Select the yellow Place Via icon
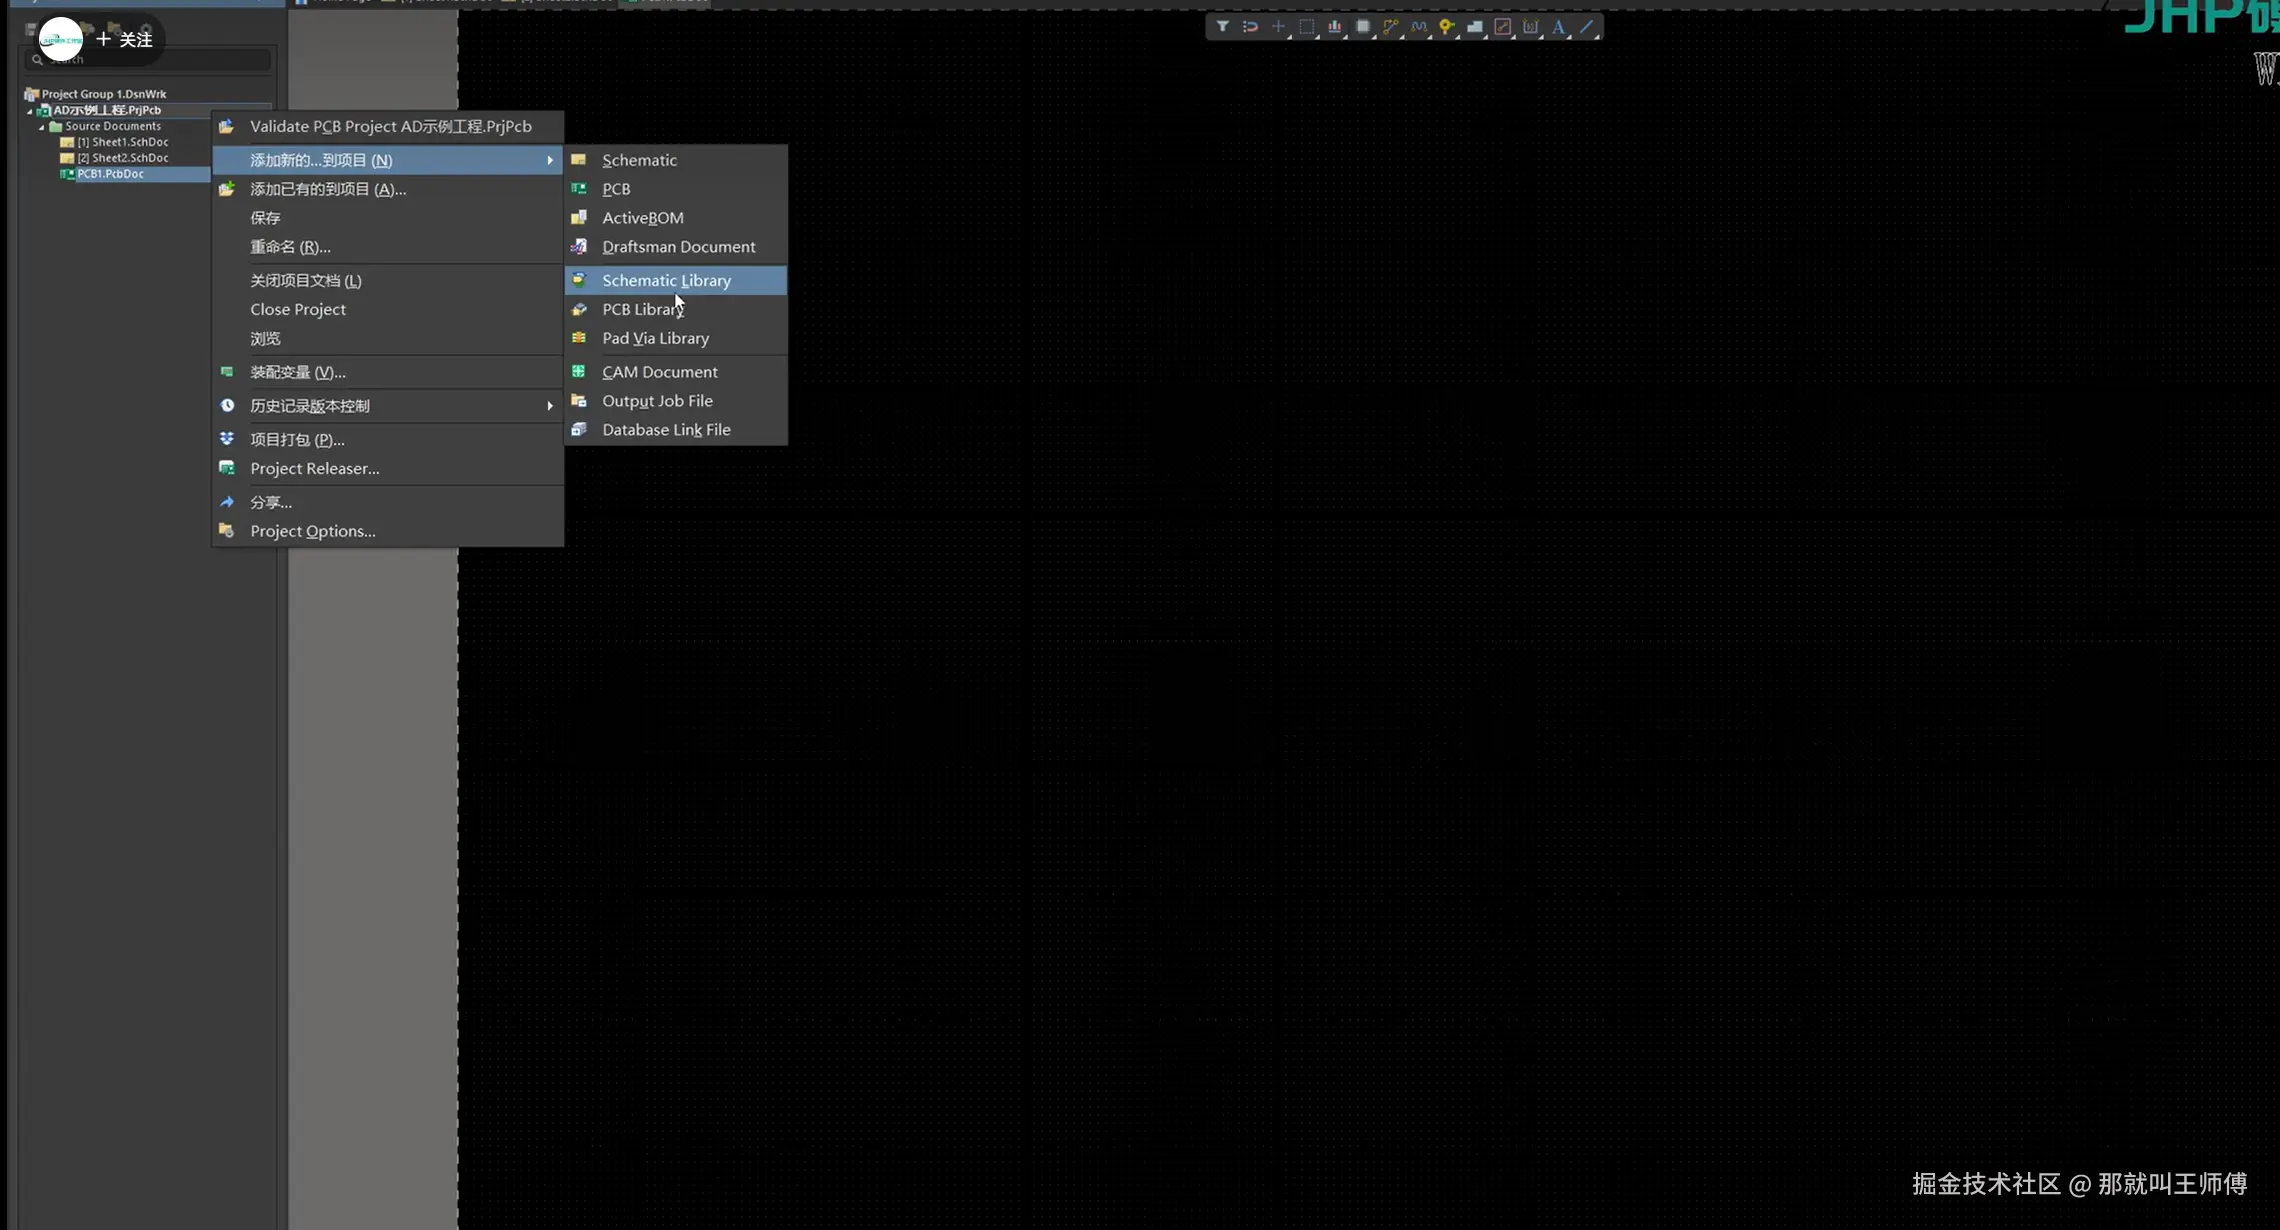 tap(1446, 27)
